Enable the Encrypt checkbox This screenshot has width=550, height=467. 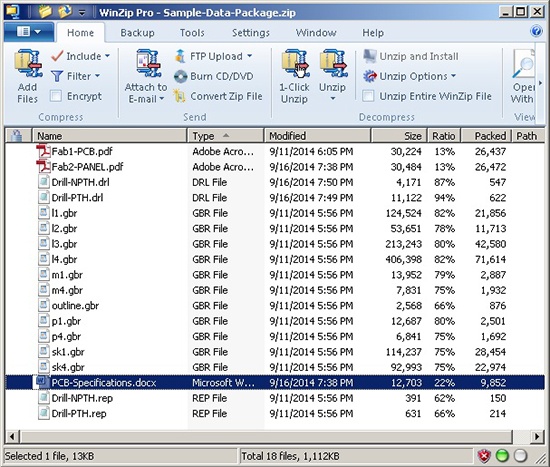56,96
